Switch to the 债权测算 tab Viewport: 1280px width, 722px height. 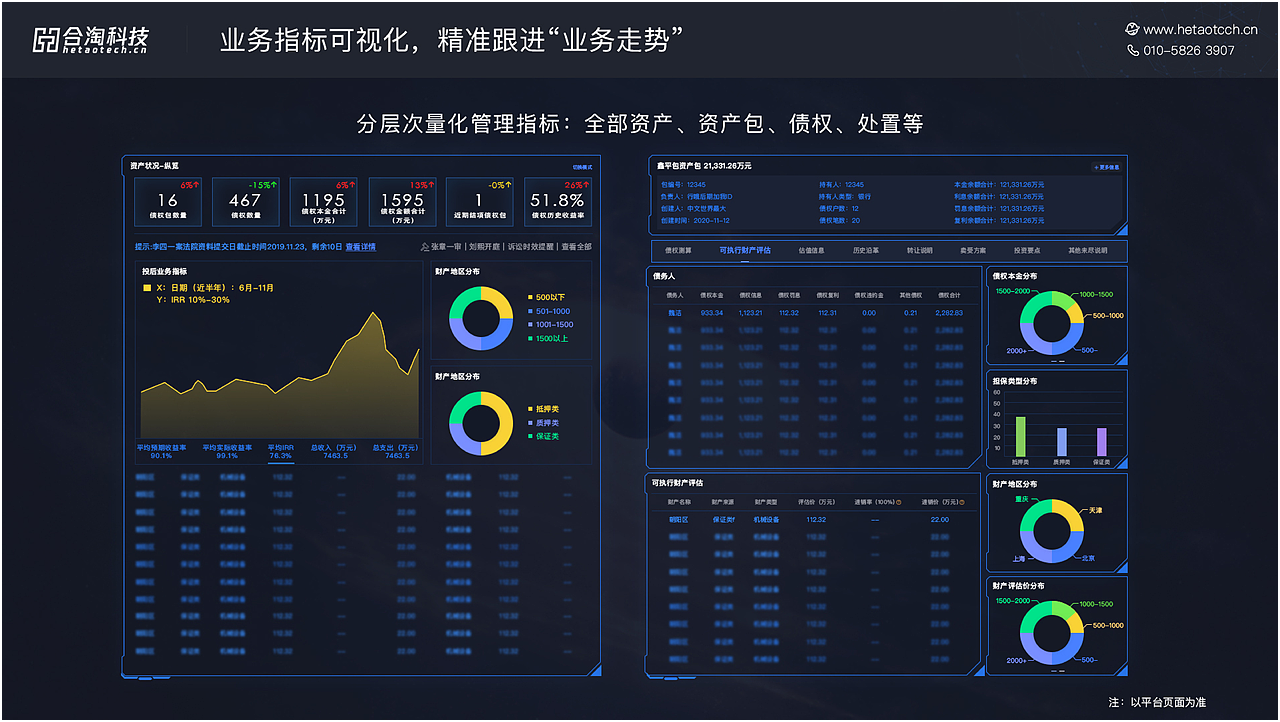pyautogui.click(x=678, y=250)
